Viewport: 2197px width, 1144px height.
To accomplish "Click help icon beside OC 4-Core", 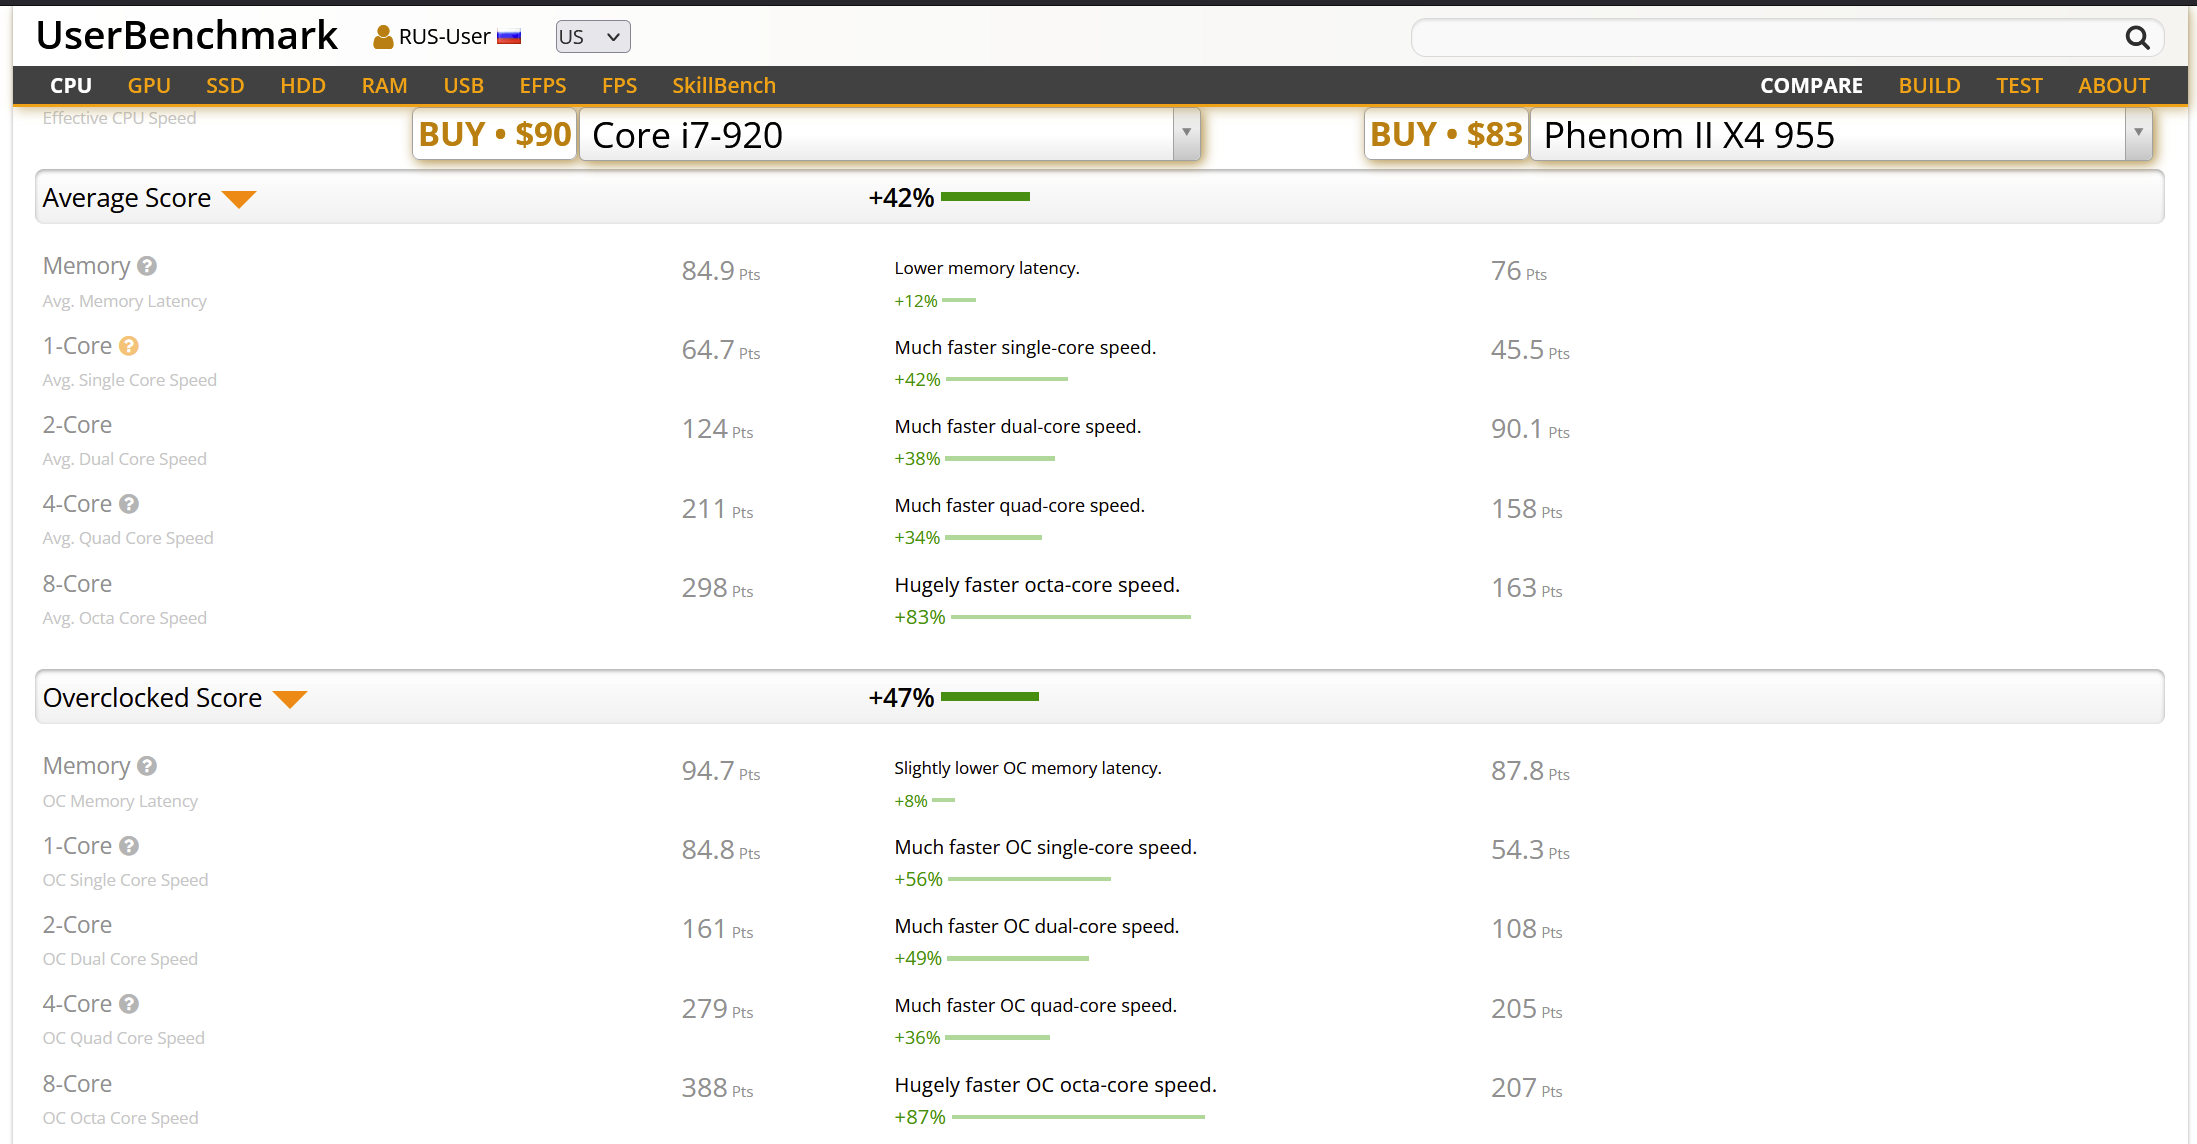I will tap(129, 1004).
